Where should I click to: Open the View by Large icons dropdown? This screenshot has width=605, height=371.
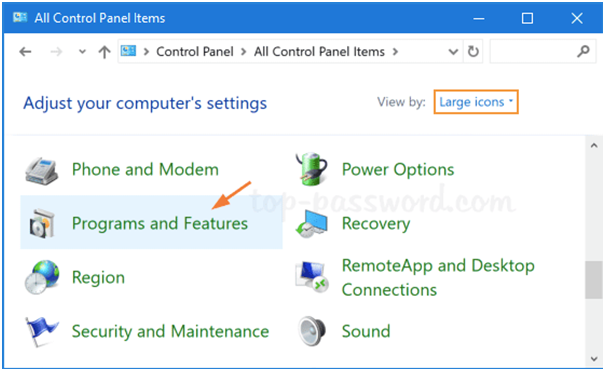point(476,102)
